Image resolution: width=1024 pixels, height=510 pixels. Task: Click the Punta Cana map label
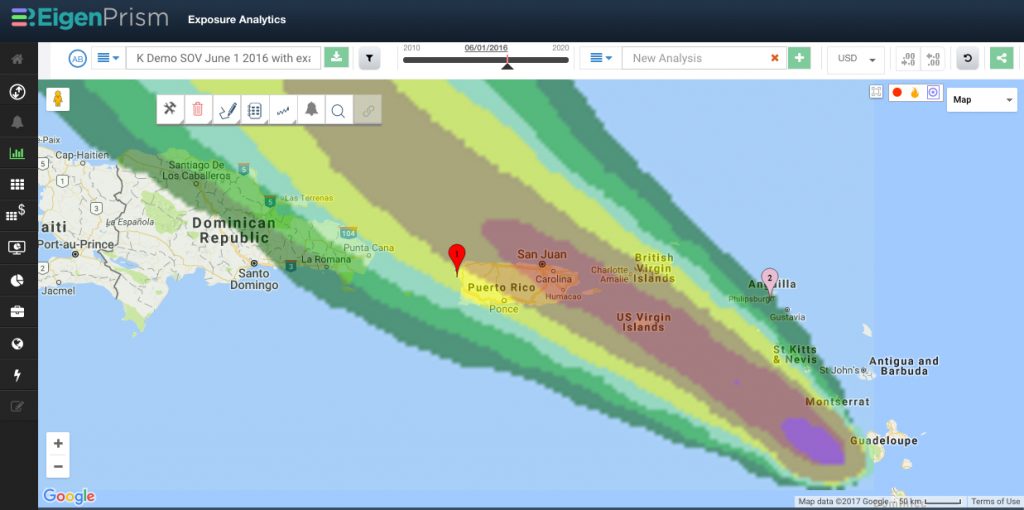point(369,248)
